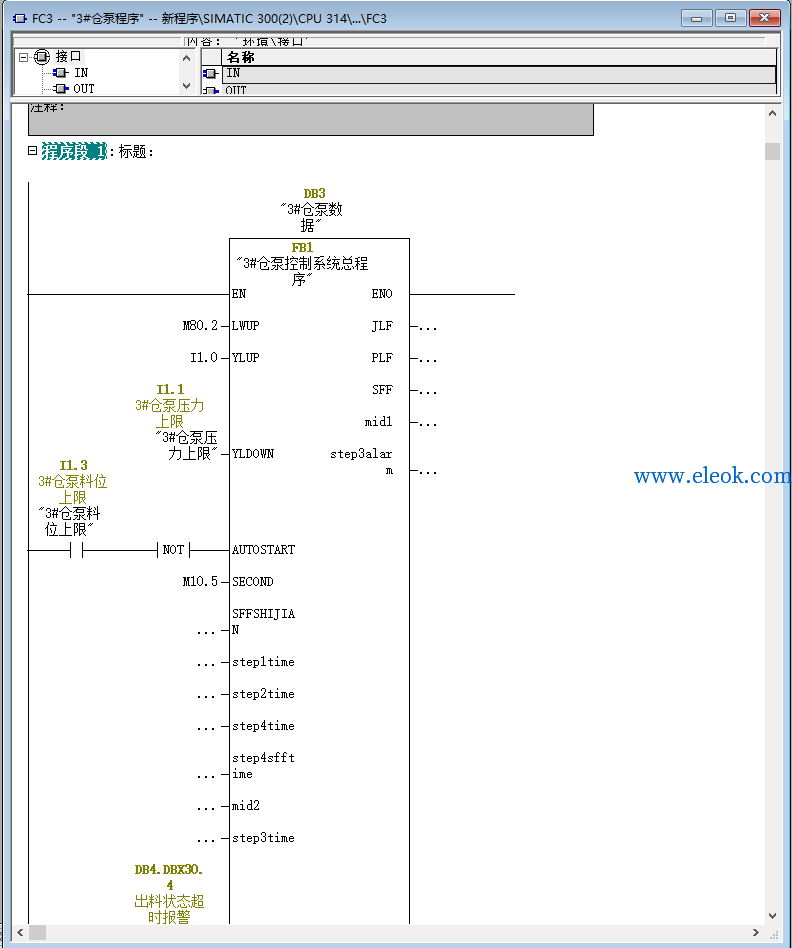Select the 程序段 1 network title
792x948 pixels.
[x=74, y=151]
